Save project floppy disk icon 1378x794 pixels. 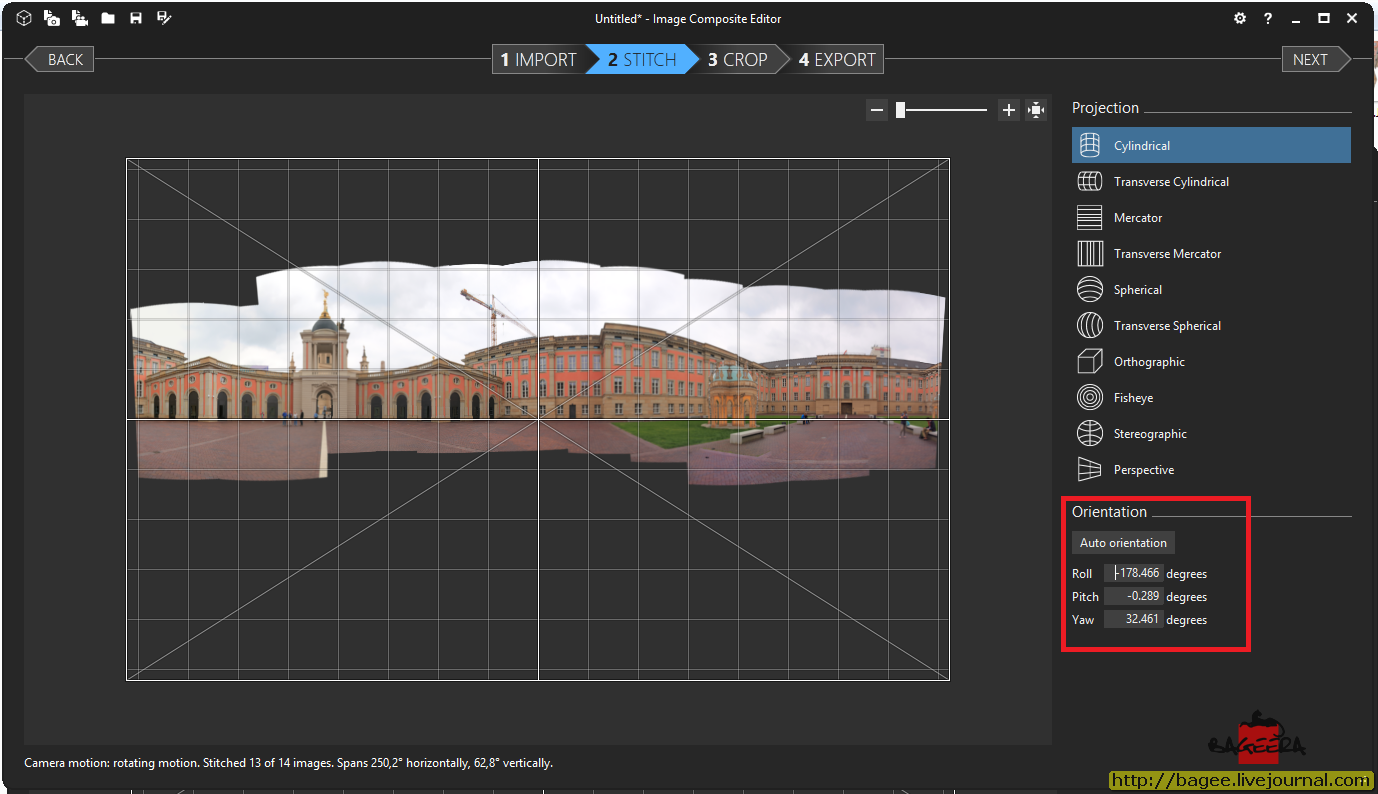coord(136,18)
